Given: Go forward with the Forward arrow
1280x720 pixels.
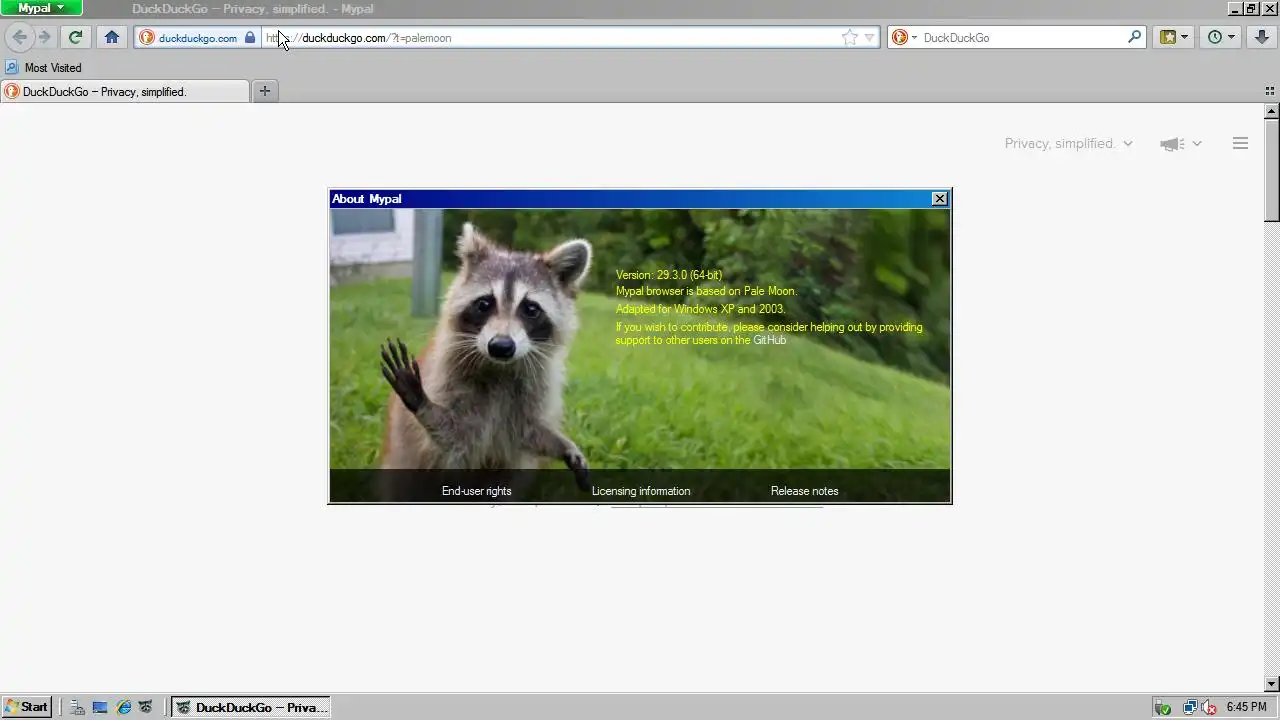Looking at the screenshot, I should 44,37.
